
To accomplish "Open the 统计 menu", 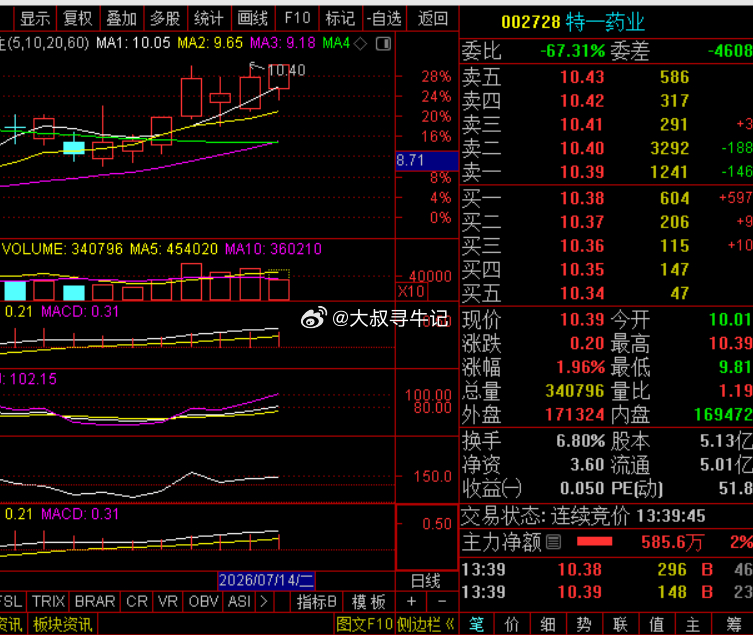I will [209, 19].
